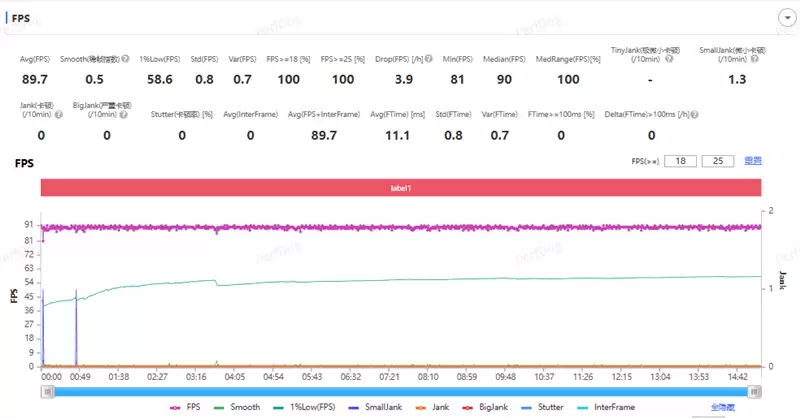Collapse the FPS panel with the top-right arrow
The width and height of the screenshot is (800, 418).
point(785,17)
